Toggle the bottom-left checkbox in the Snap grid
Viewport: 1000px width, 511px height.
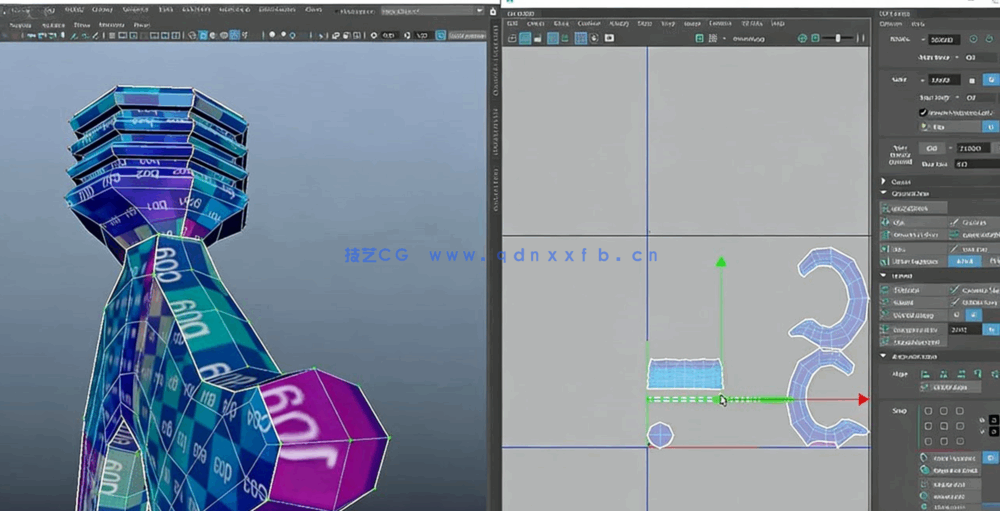pos(928,441)
